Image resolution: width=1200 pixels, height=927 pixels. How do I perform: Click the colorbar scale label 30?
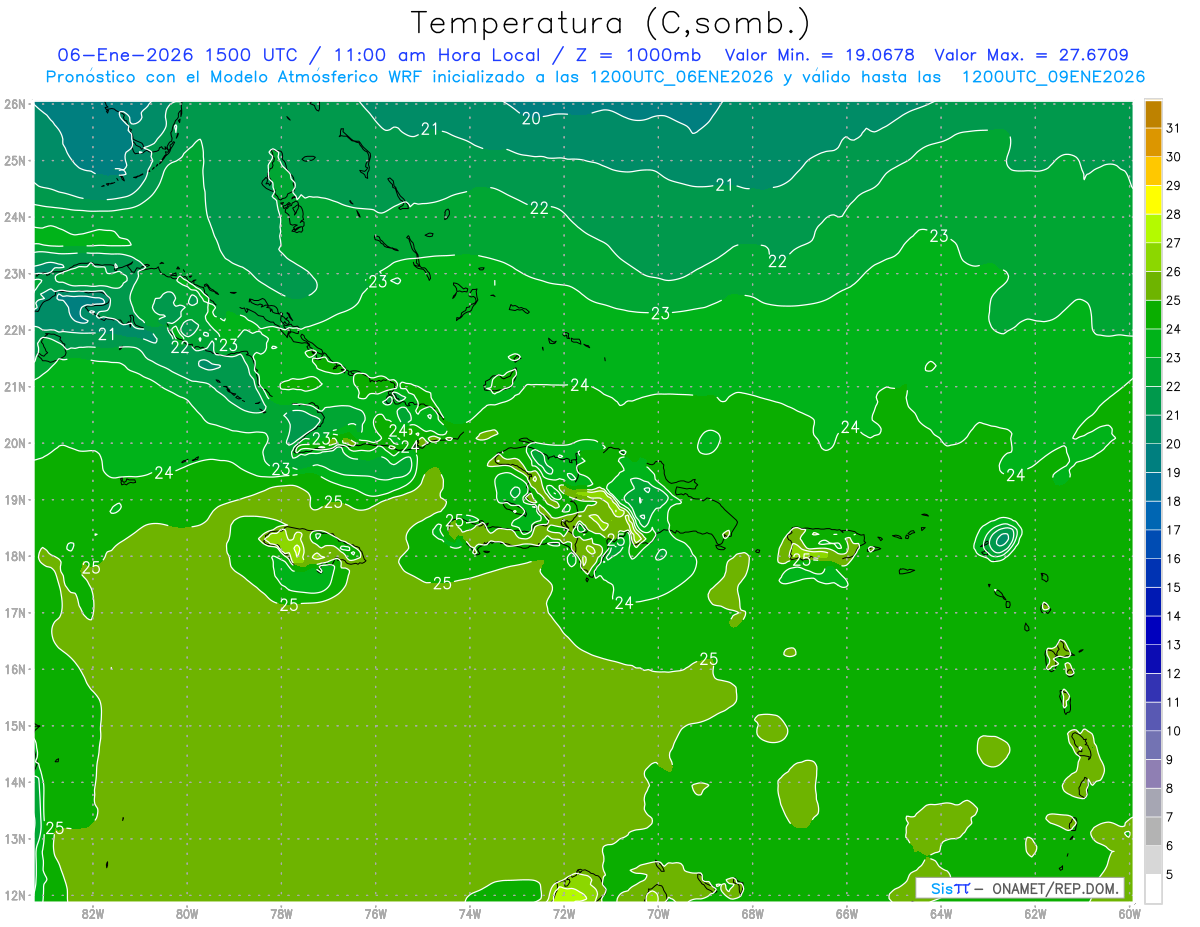(1174, 157)
